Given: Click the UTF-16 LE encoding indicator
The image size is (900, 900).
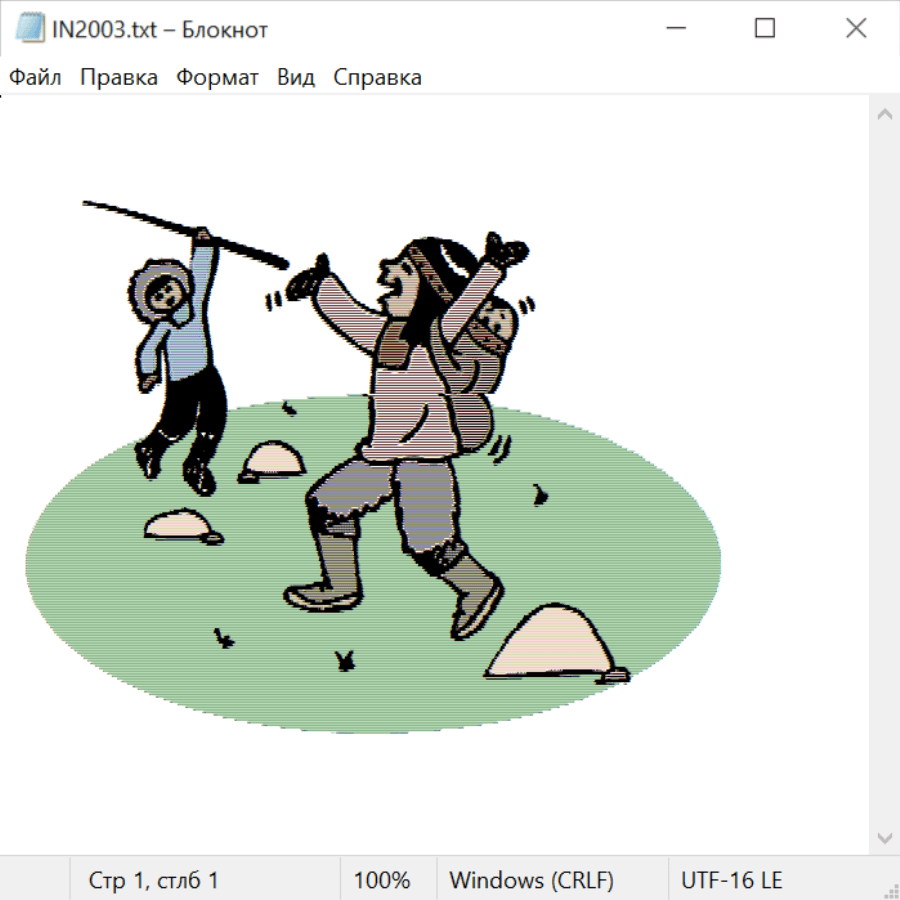Looking at the screenshot, I should [x=731, y=880].
